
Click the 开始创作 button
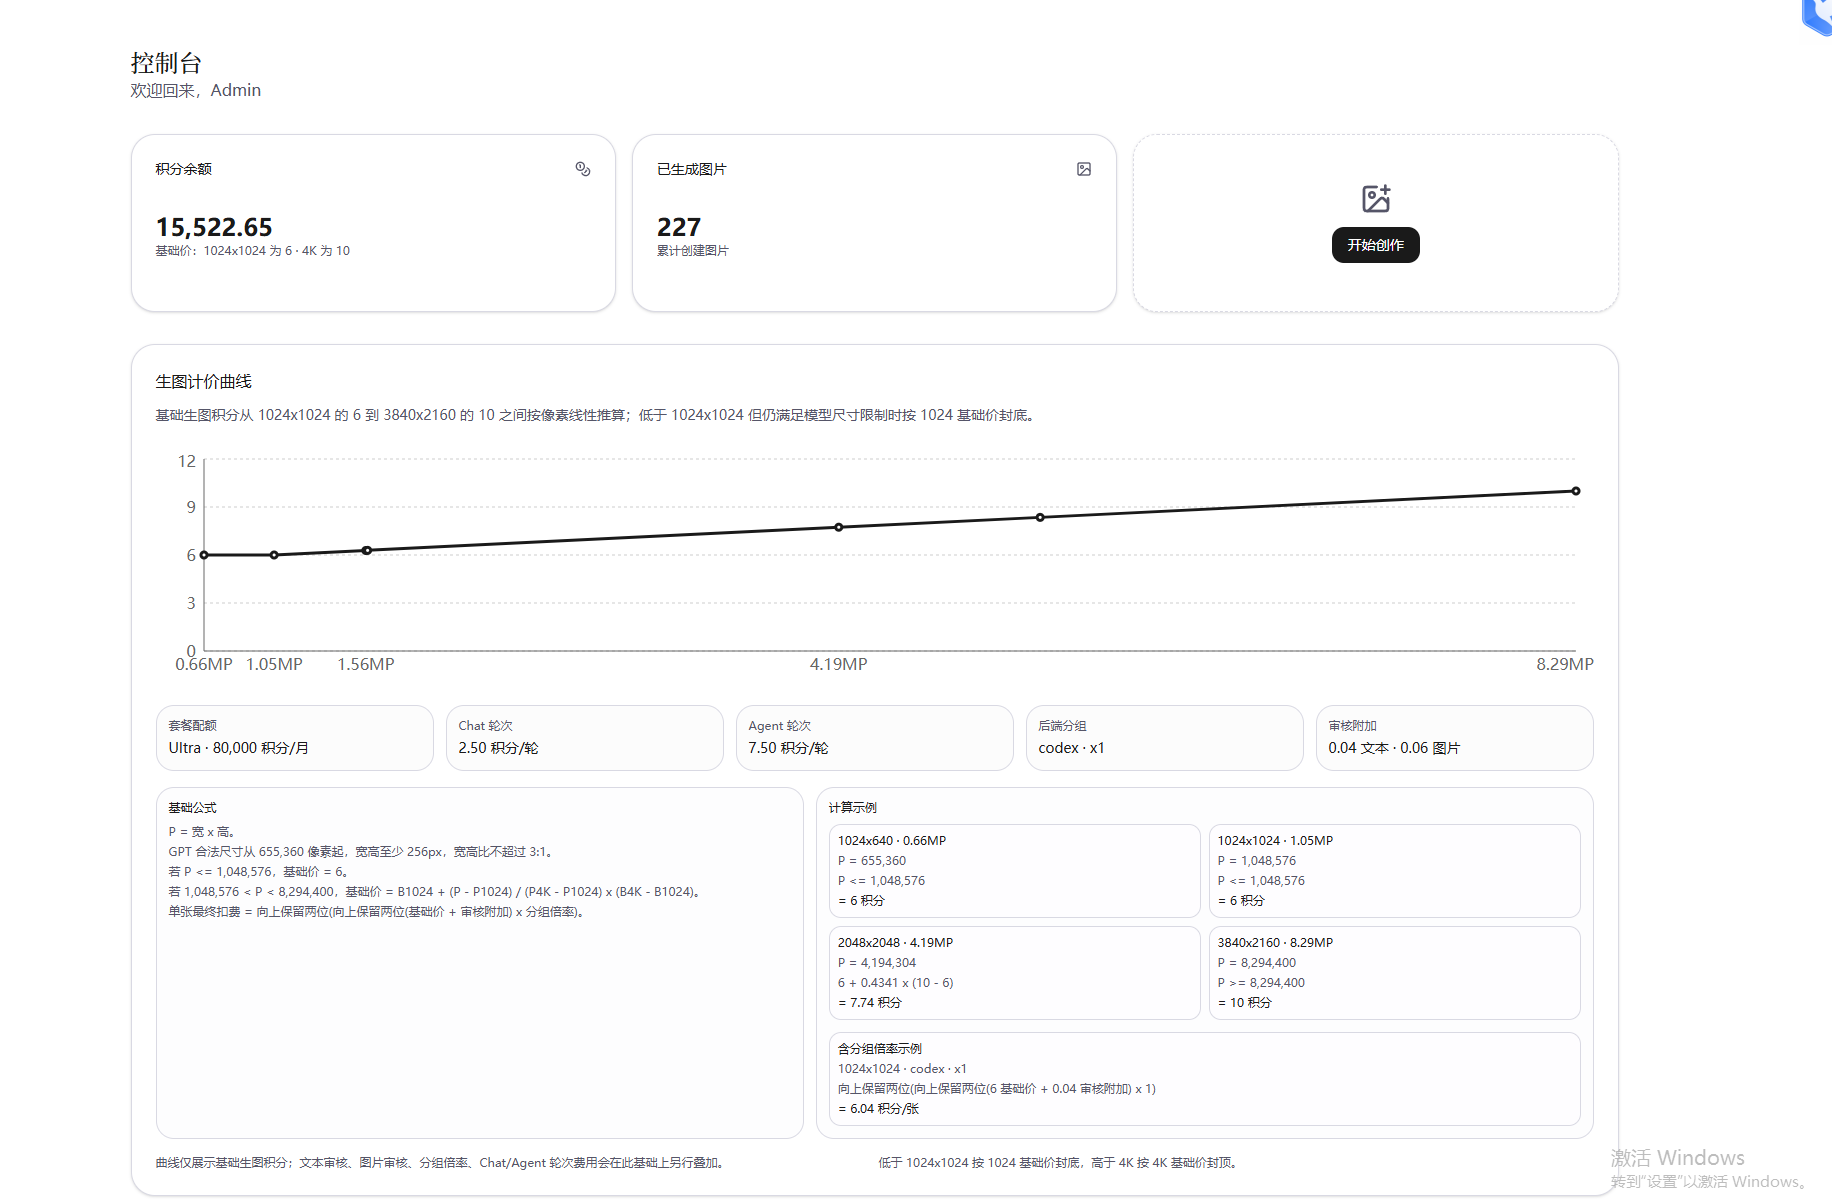(1376, 245)
